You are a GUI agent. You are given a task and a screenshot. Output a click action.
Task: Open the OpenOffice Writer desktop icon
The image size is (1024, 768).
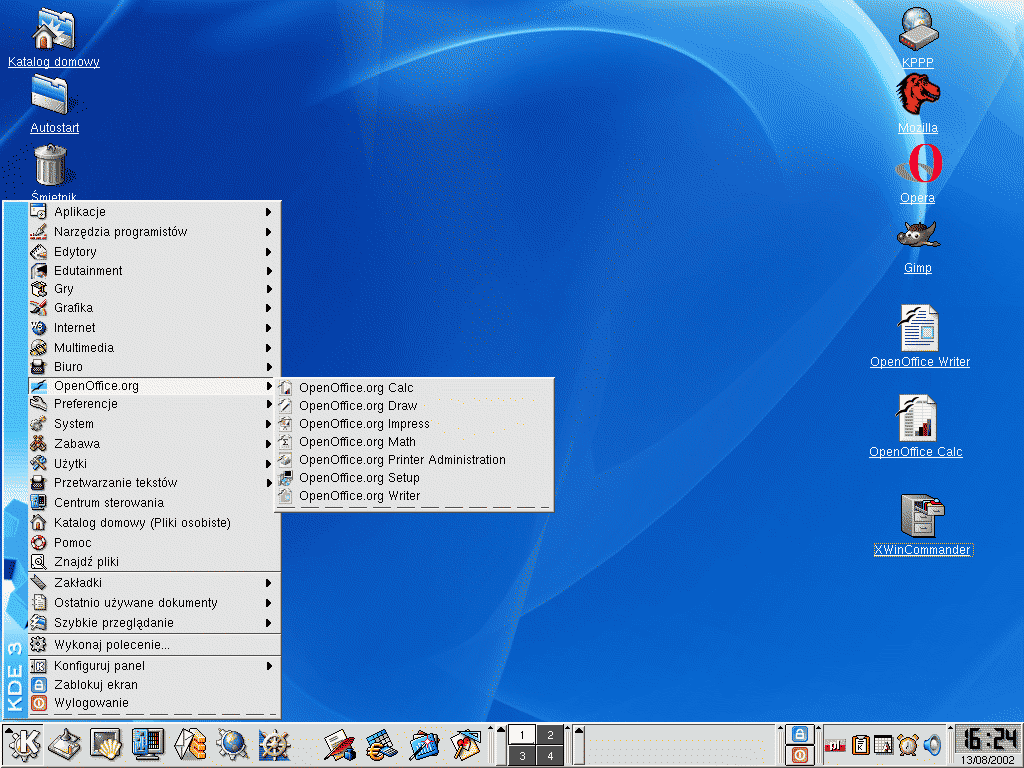(x=920, y=336)
